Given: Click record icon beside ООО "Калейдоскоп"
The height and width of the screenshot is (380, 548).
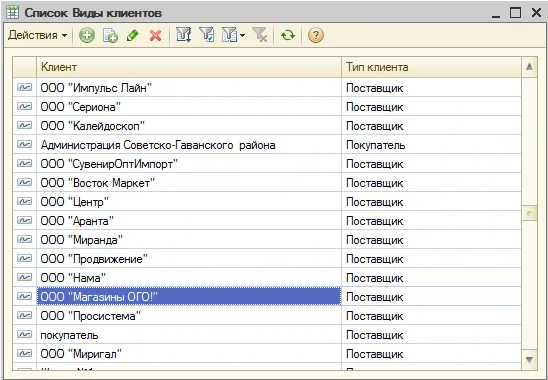Looking at the screenshot, I should [24, 125].
